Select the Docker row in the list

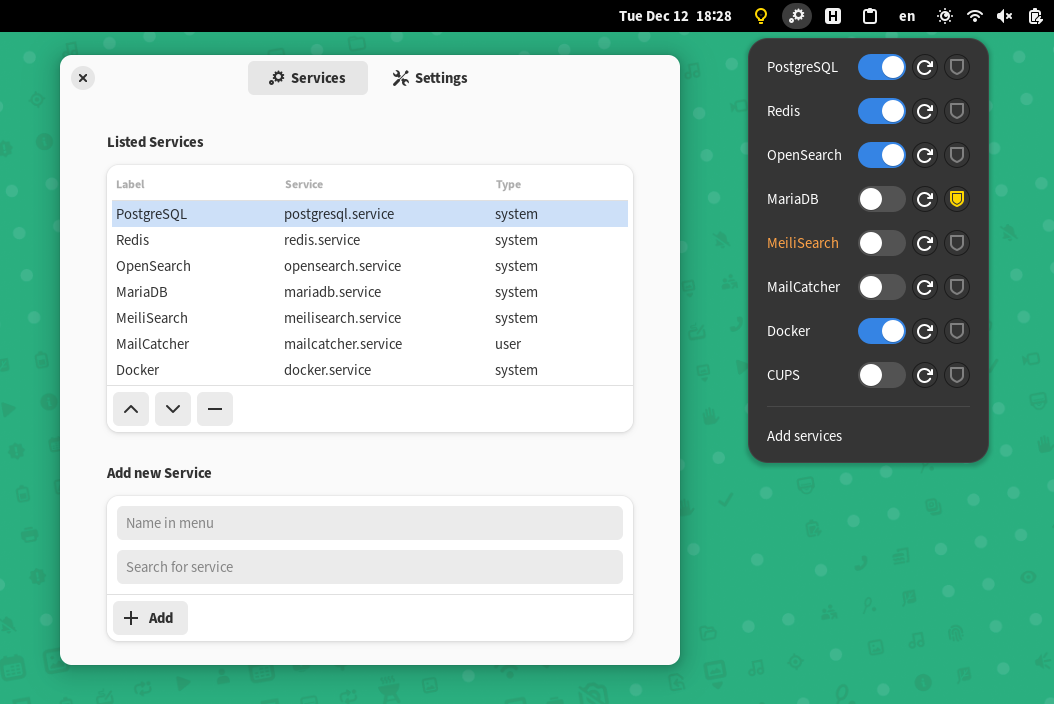(370, 370)
